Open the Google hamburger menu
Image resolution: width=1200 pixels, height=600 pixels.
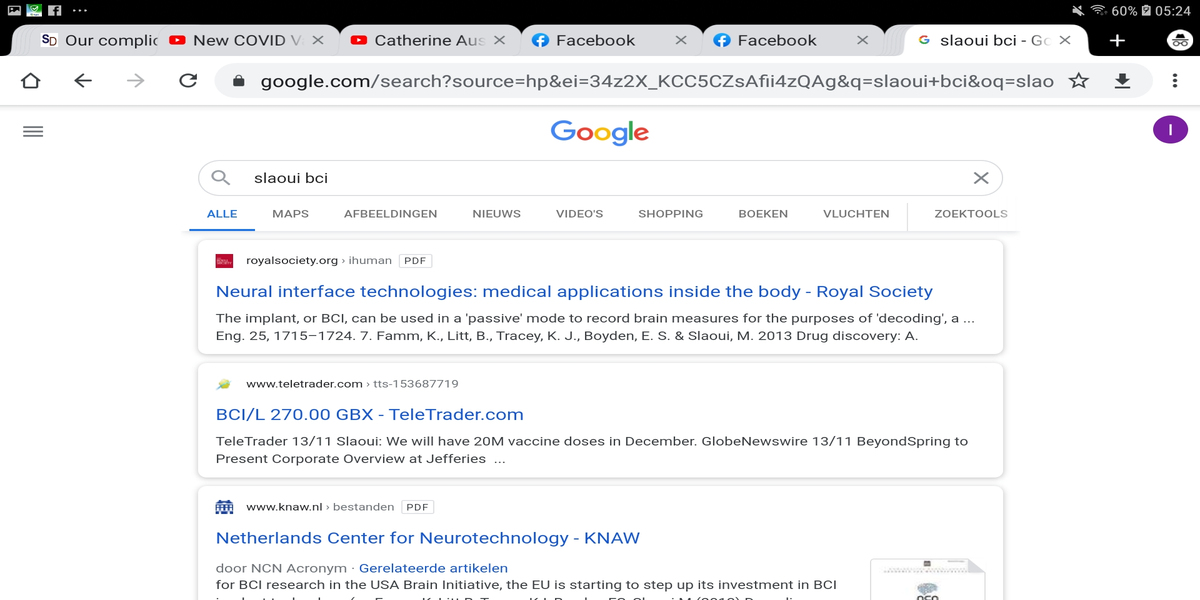coord(33,131)
